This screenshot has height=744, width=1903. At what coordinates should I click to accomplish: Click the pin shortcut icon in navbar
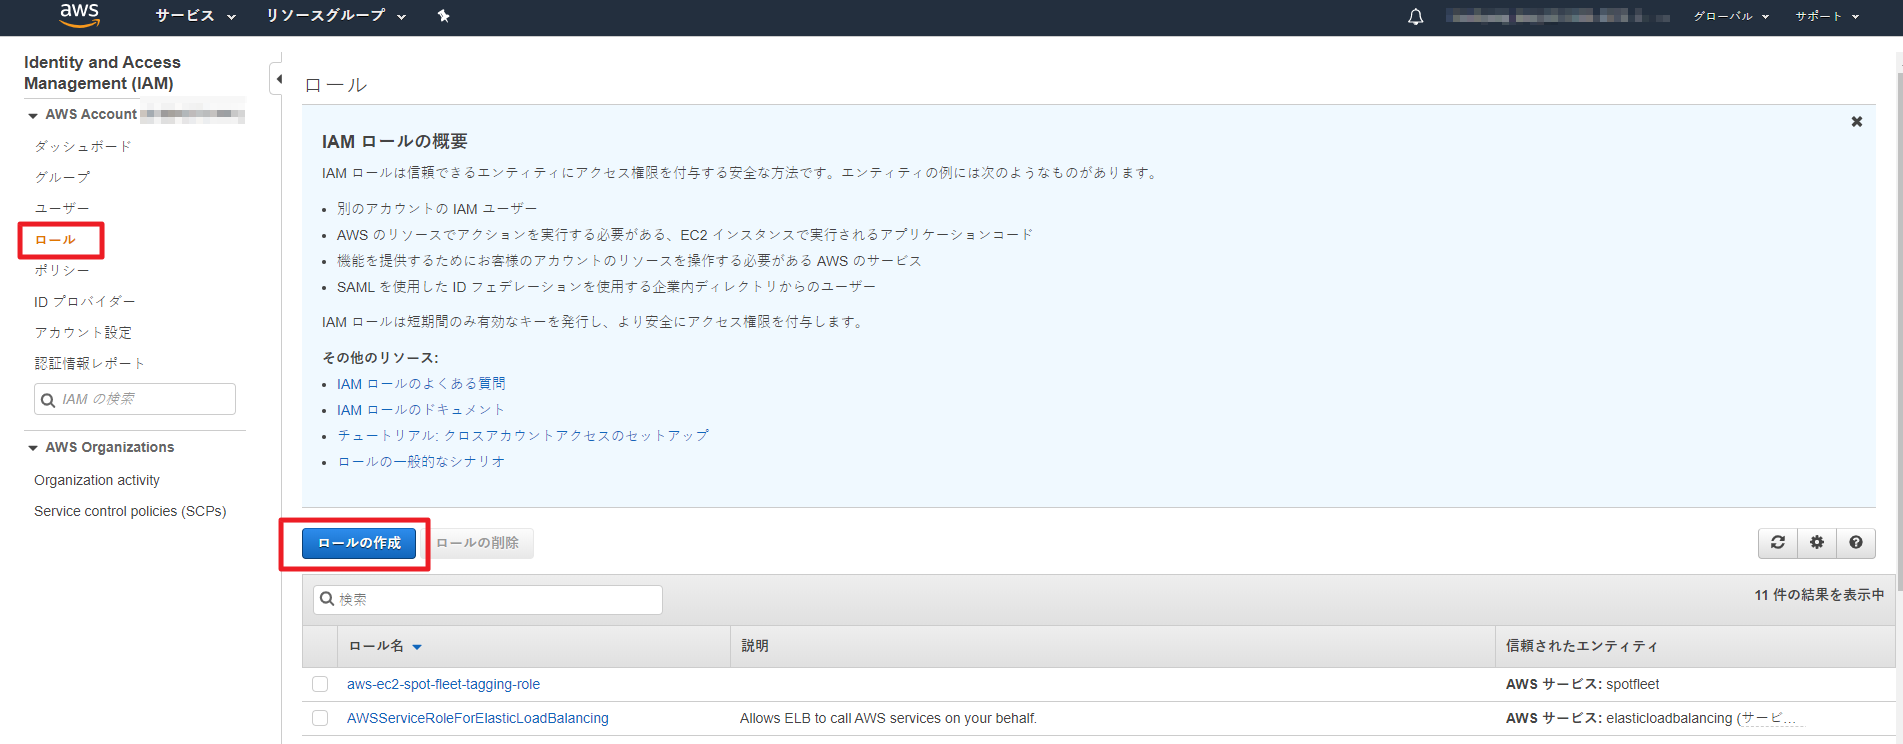[x=443, y=16]
